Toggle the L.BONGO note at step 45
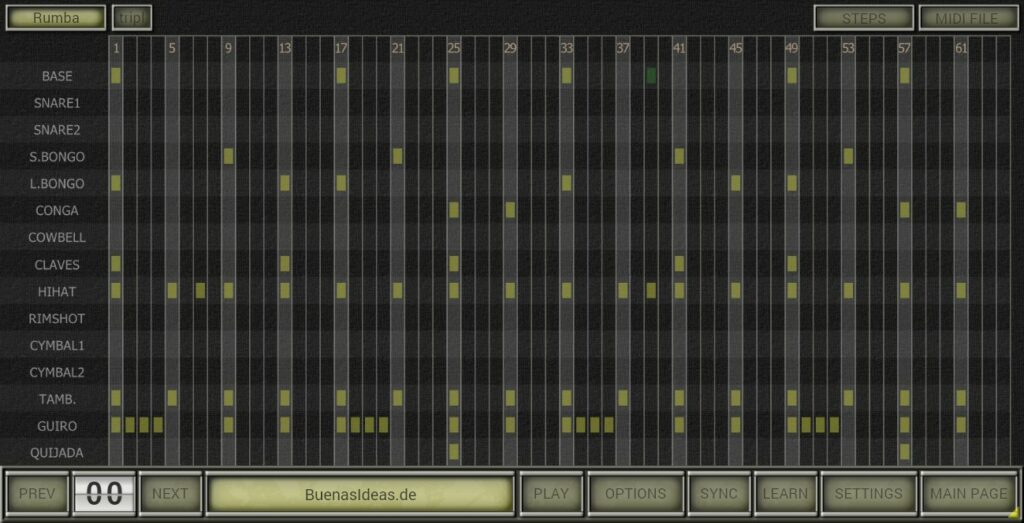Image resolution: width=1024 pixels, height=523 pixels. (735, 183)
